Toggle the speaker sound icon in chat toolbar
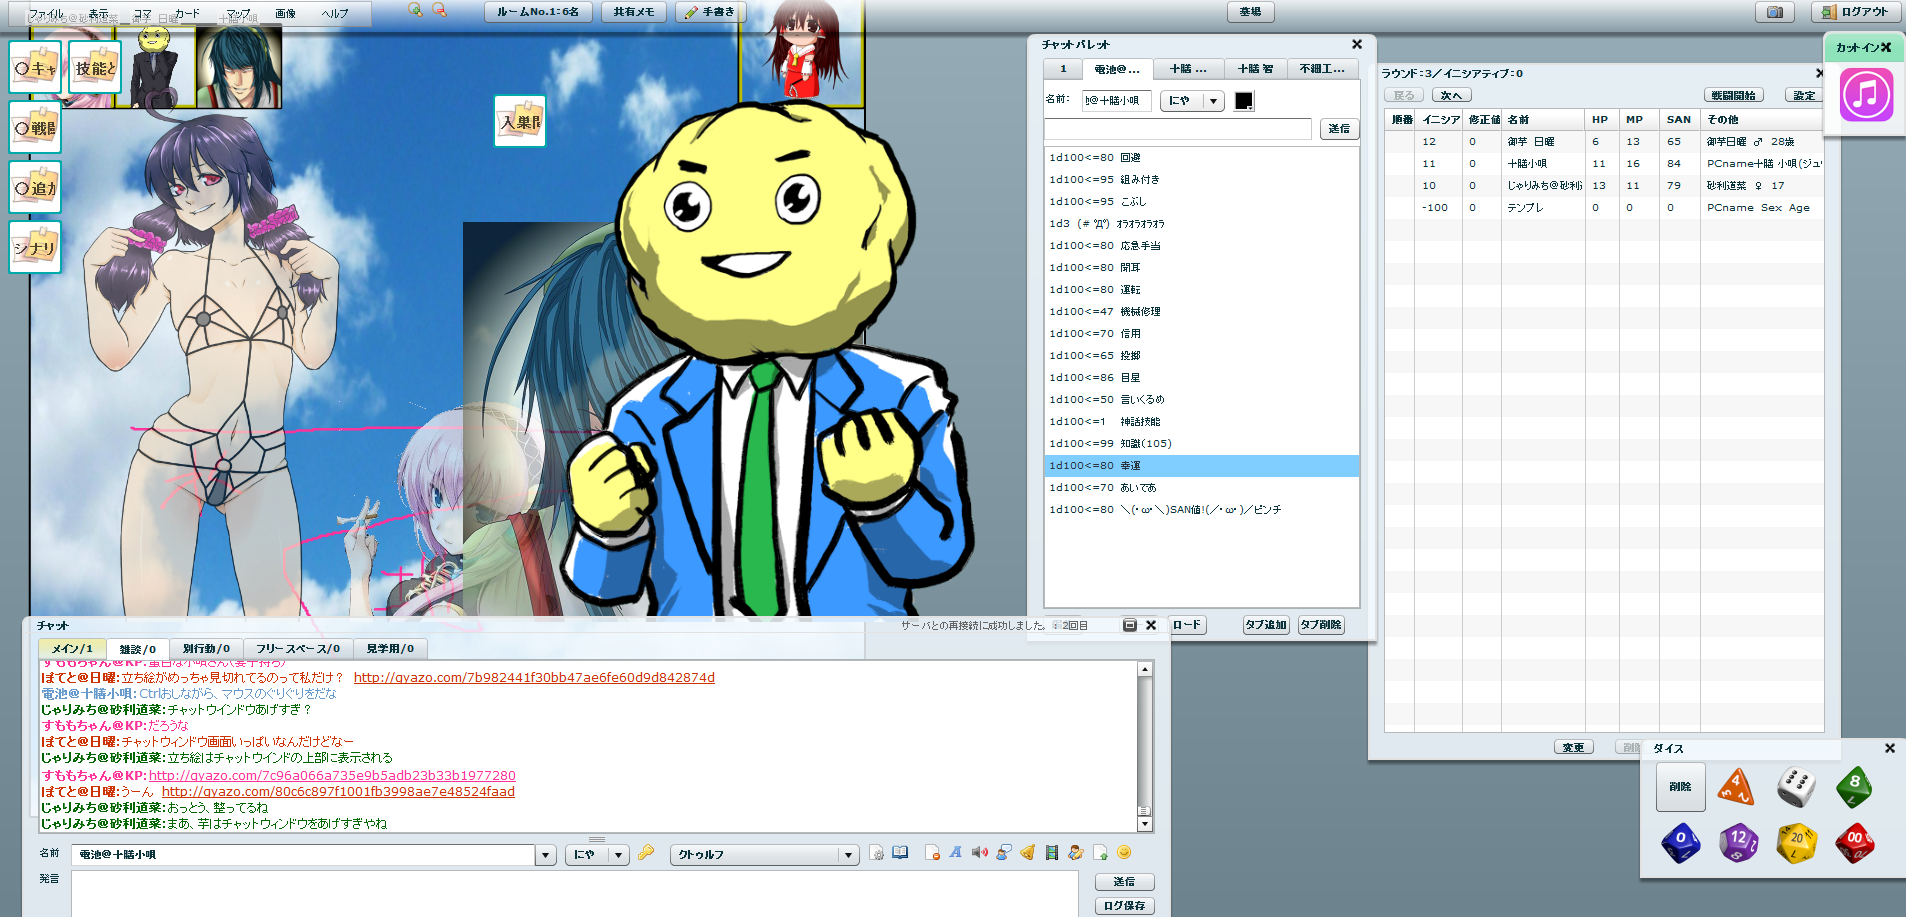 pos(980,853)
